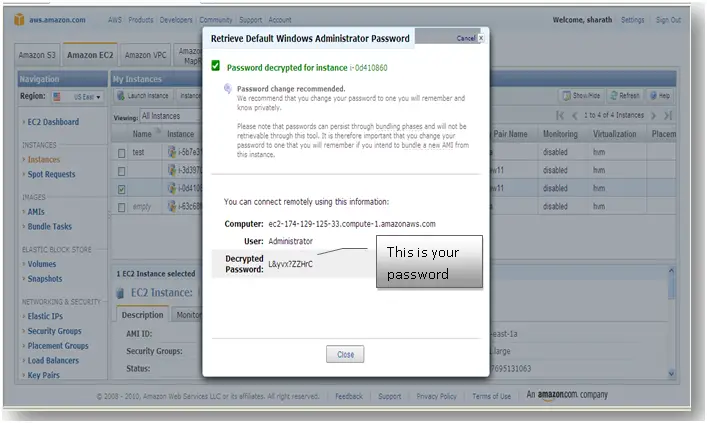Viewport: 707px width, 423px height.
Task: Click the details pane scrollbar down arrow
Action: coord(671,373)
